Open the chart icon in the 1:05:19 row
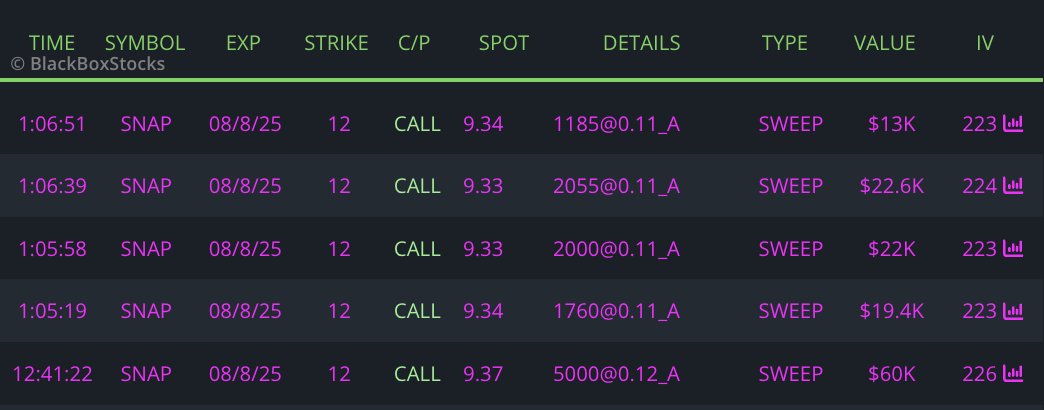The height and width of the screenshot is (410, 1044). coord(1013,311)
